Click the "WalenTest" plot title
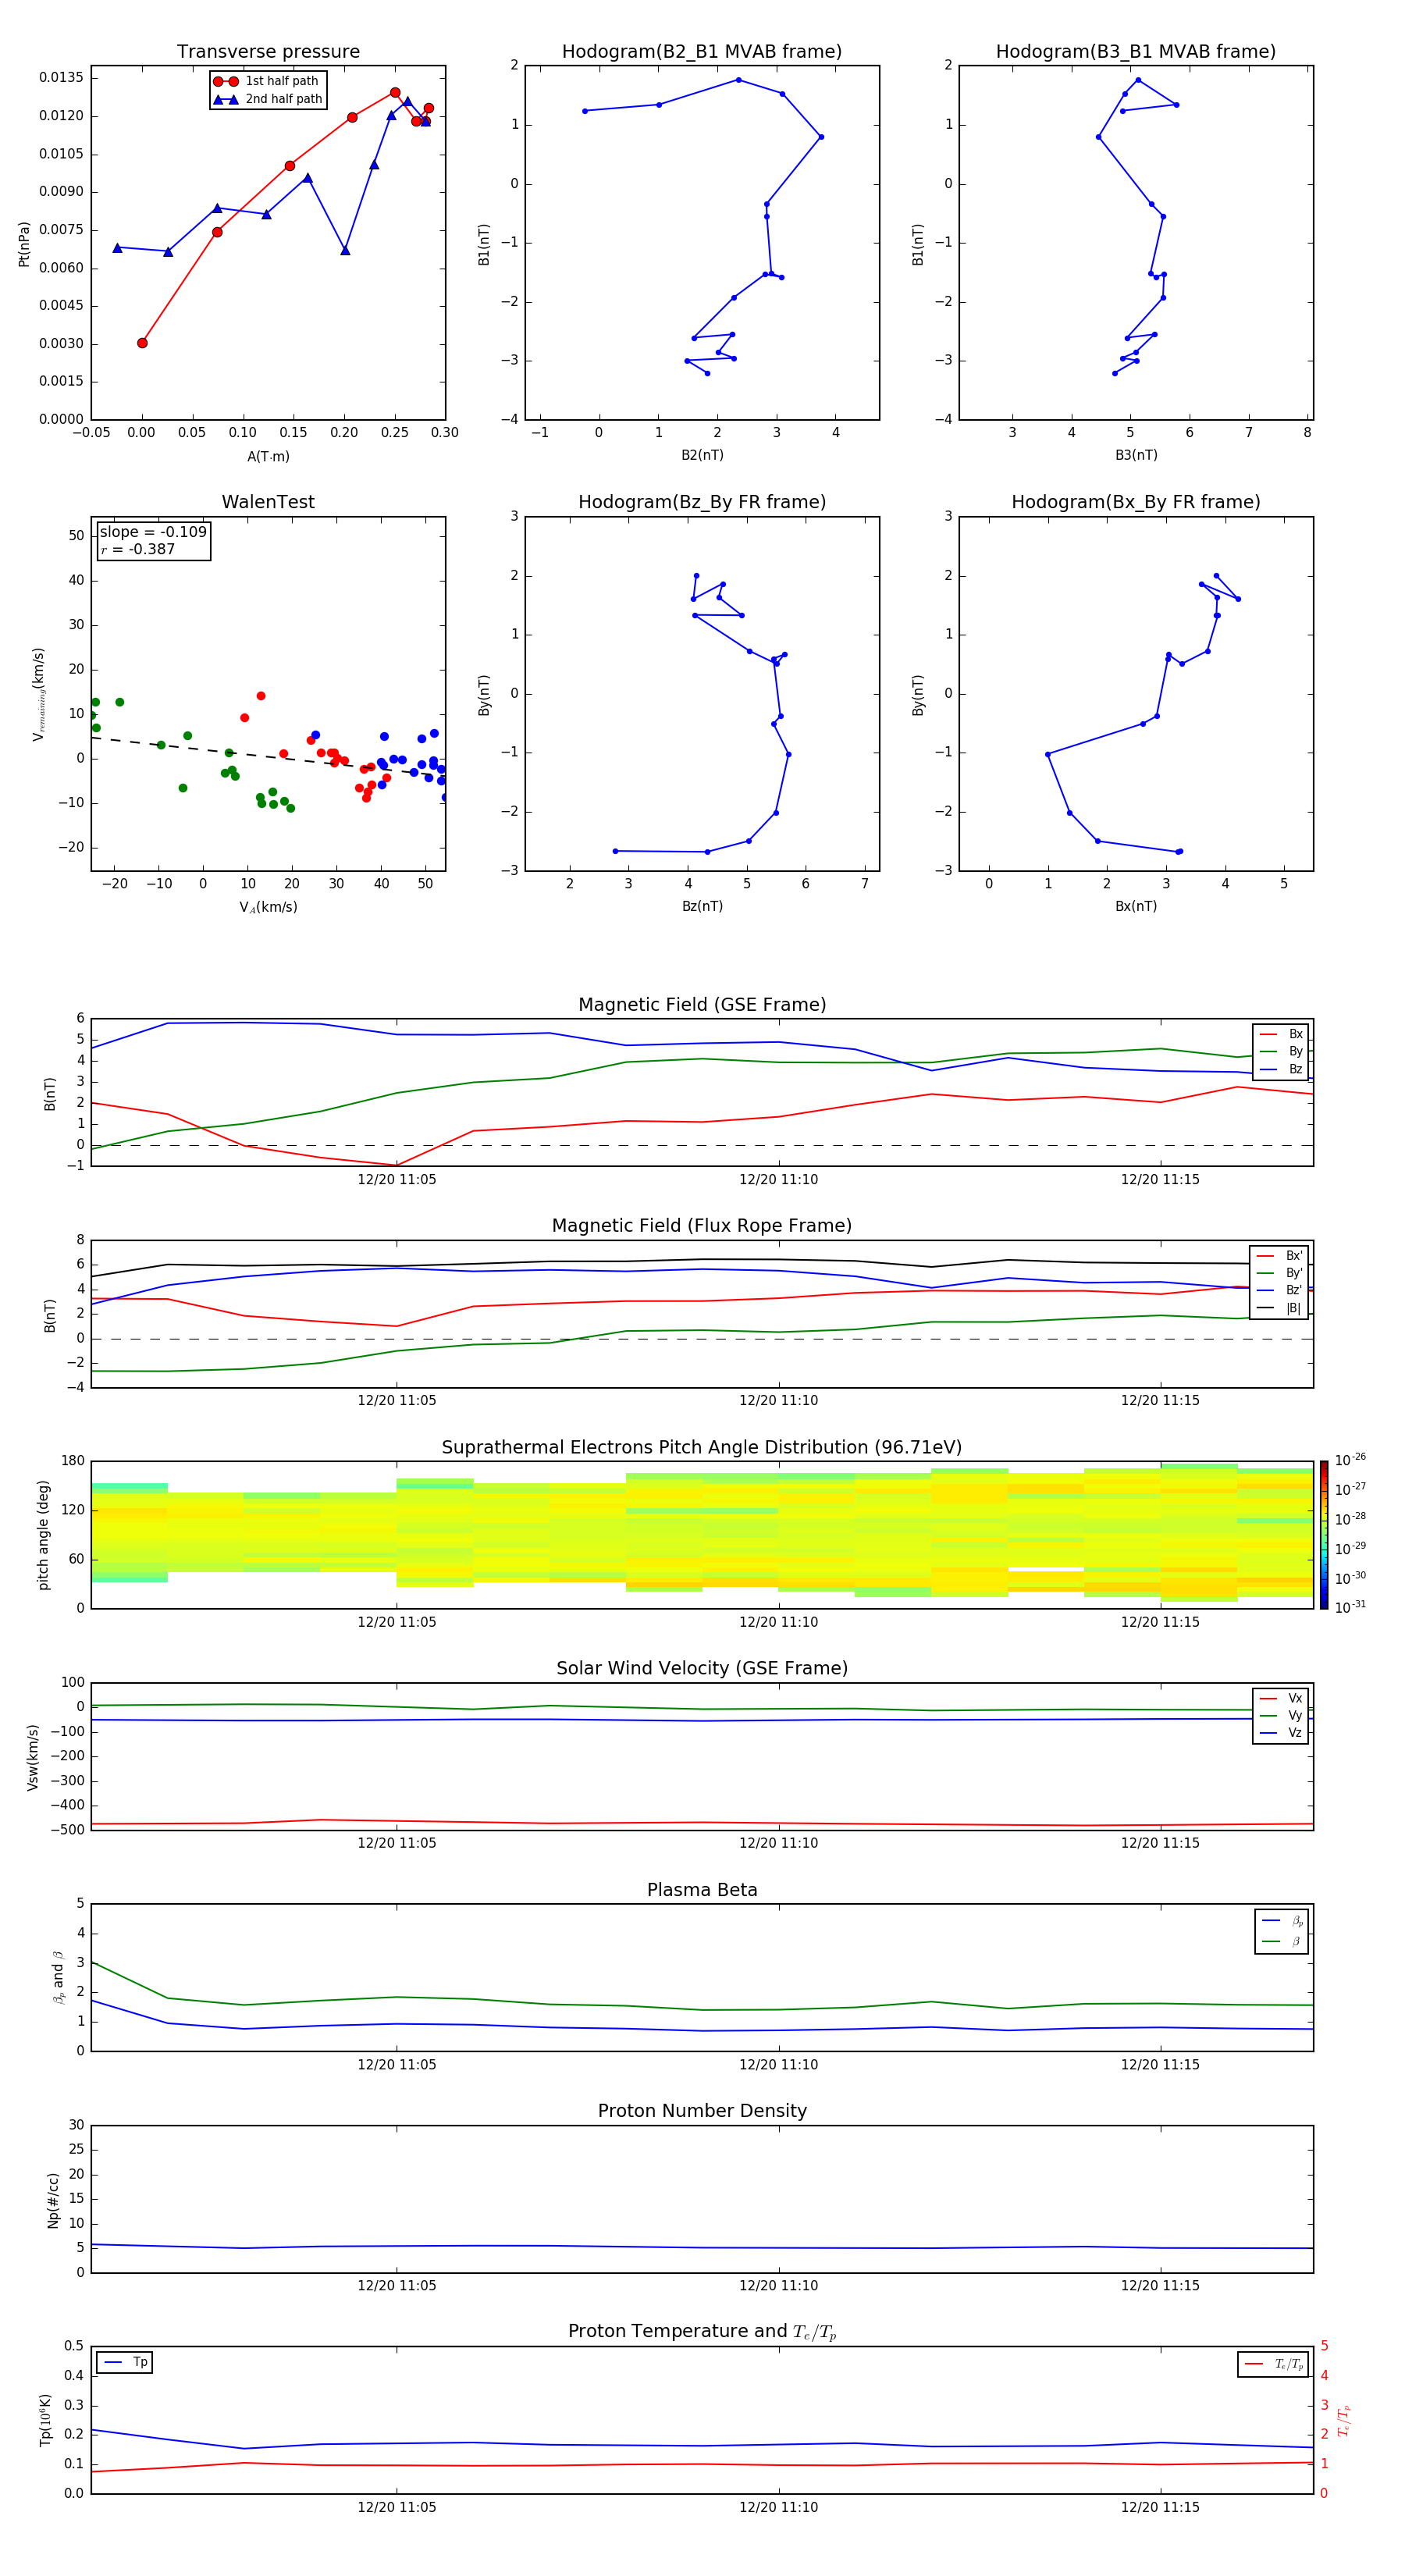1405x2576 pixels. [268, 502]
